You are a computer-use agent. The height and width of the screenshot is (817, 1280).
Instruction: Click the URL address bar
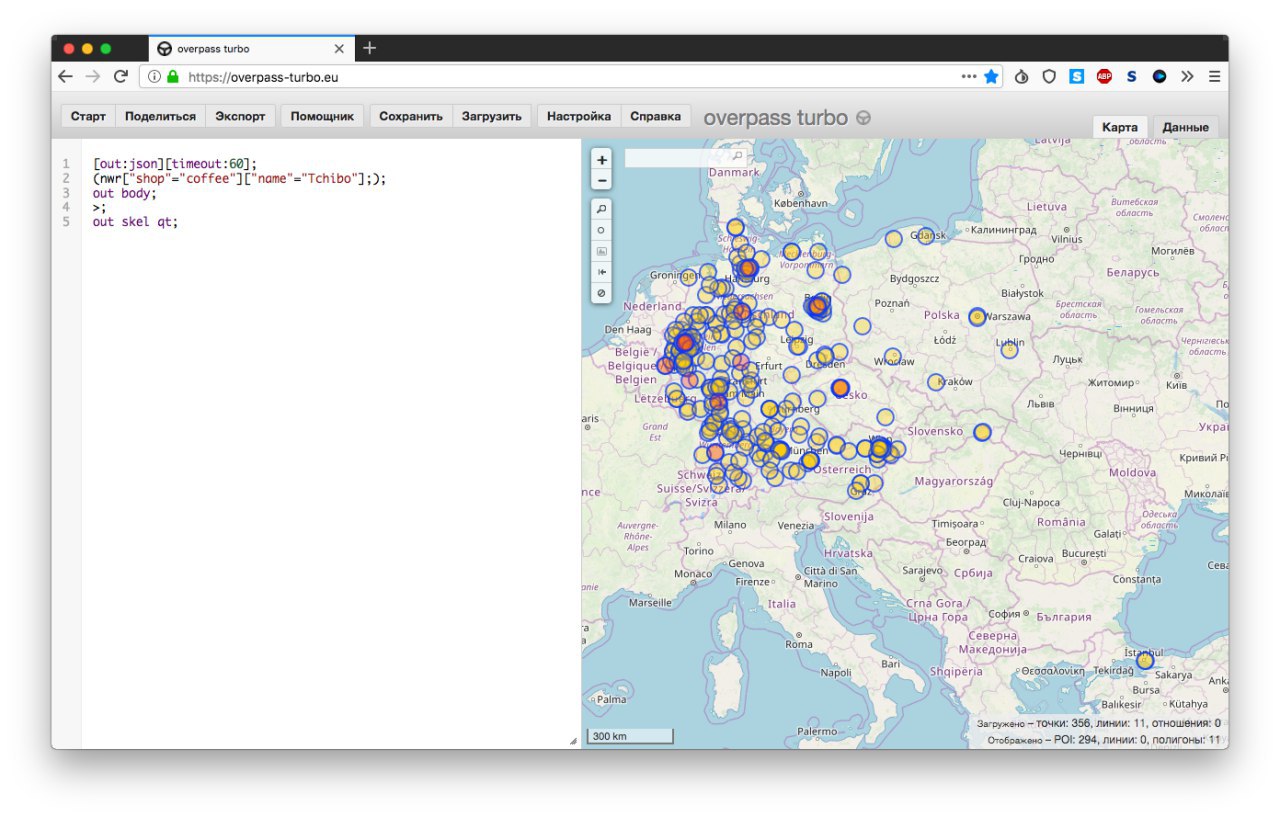pos(570,76)
